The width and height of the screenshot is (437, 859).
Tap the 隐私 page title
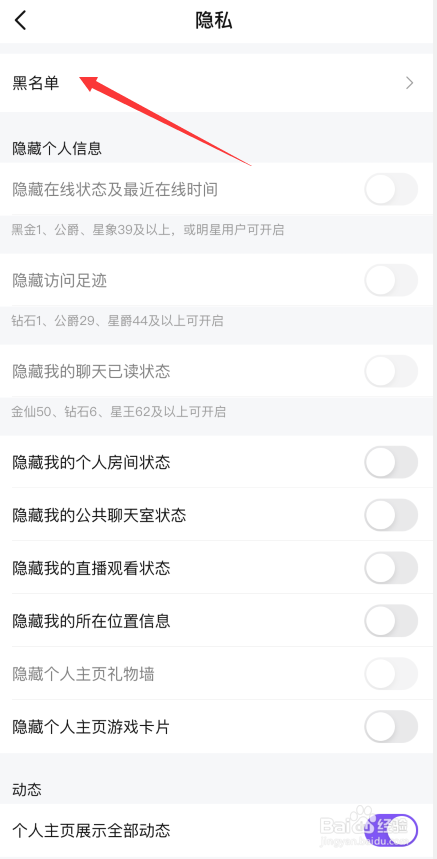point(214,20)
